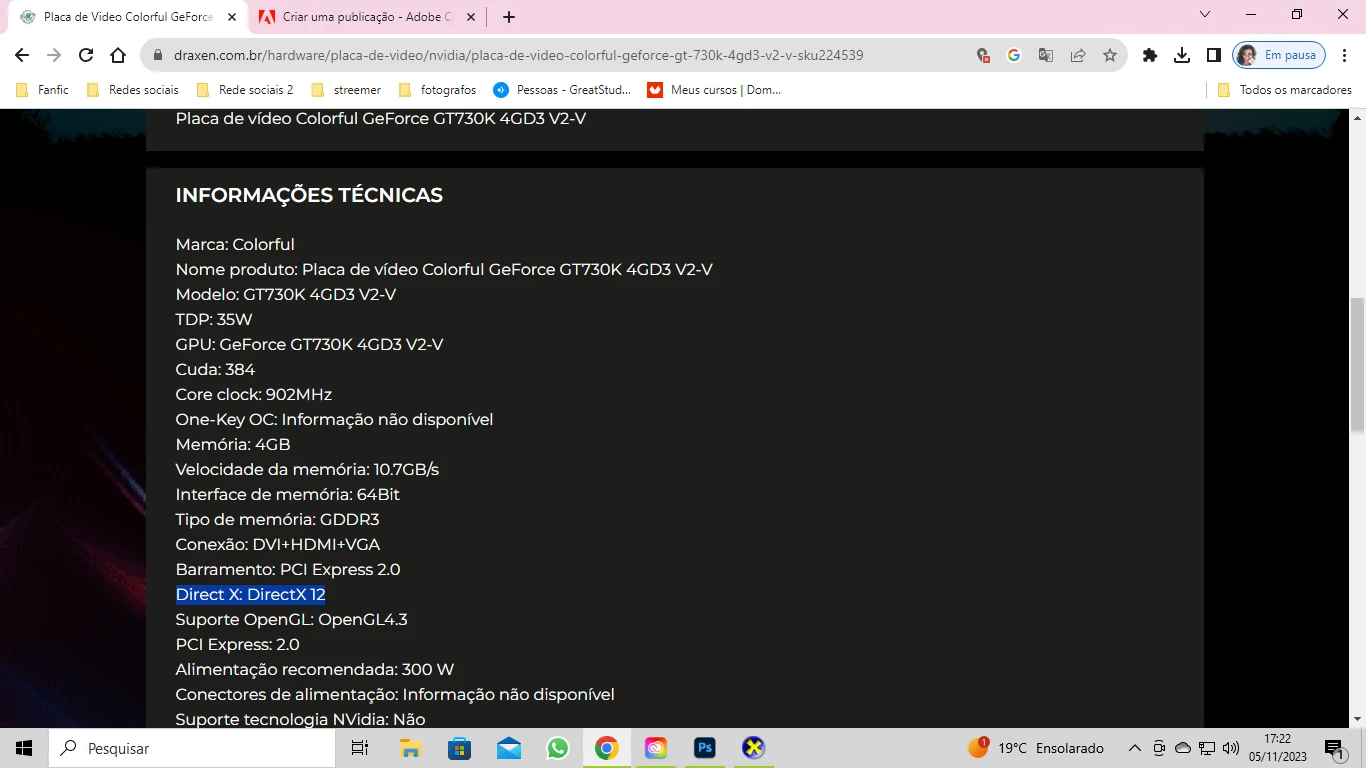
Task: Open Adobe Creative Cloud from the taskbar
Action: click(656, 748)
